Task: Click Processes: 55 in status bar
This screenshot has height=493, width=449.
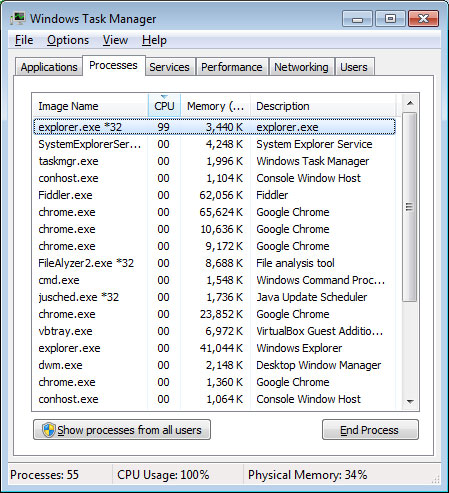Action: 44,475
